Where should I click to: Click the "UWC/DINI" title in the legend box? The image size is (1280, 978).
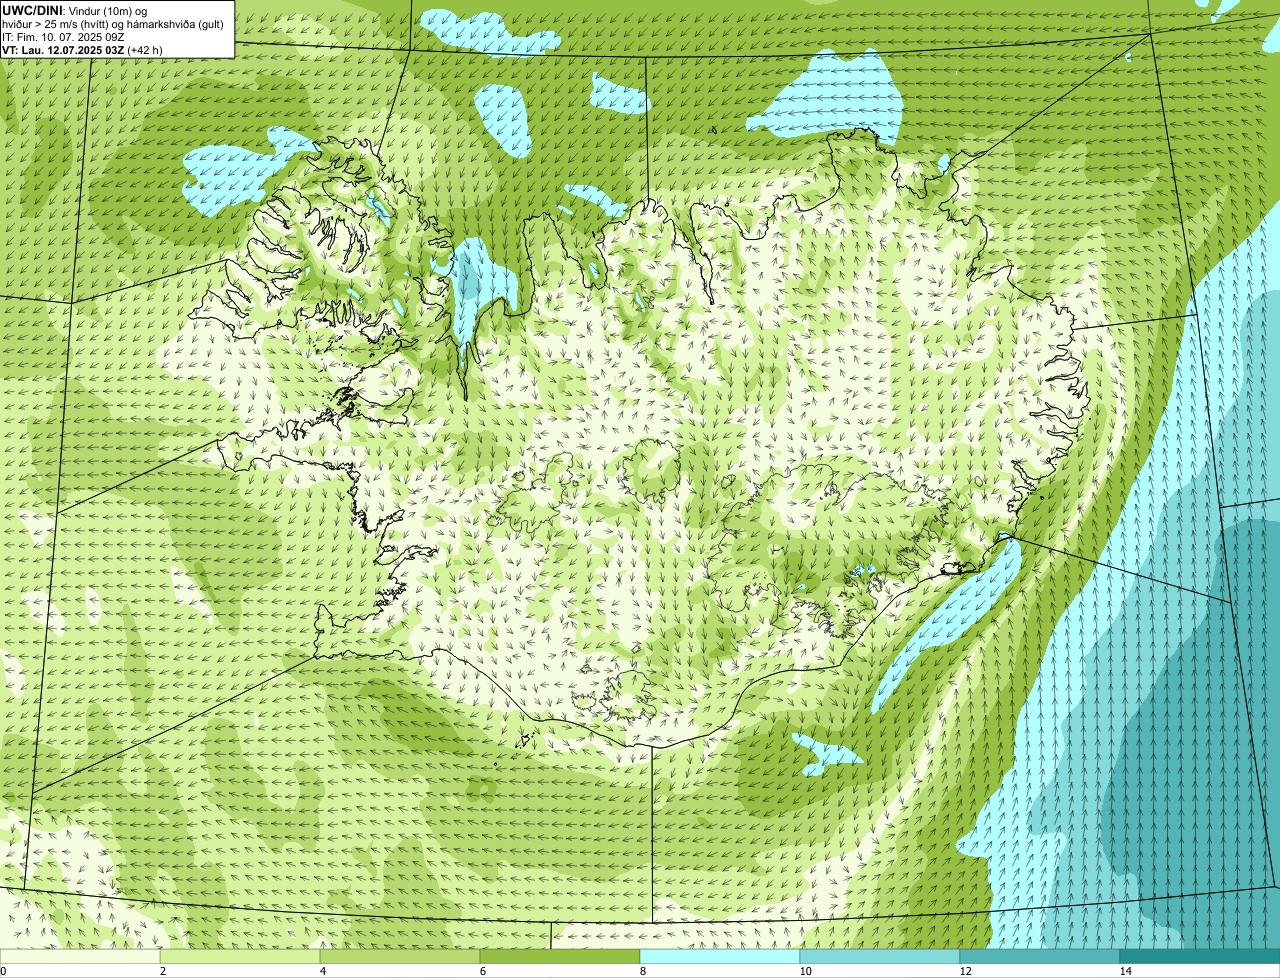[32, 10]
